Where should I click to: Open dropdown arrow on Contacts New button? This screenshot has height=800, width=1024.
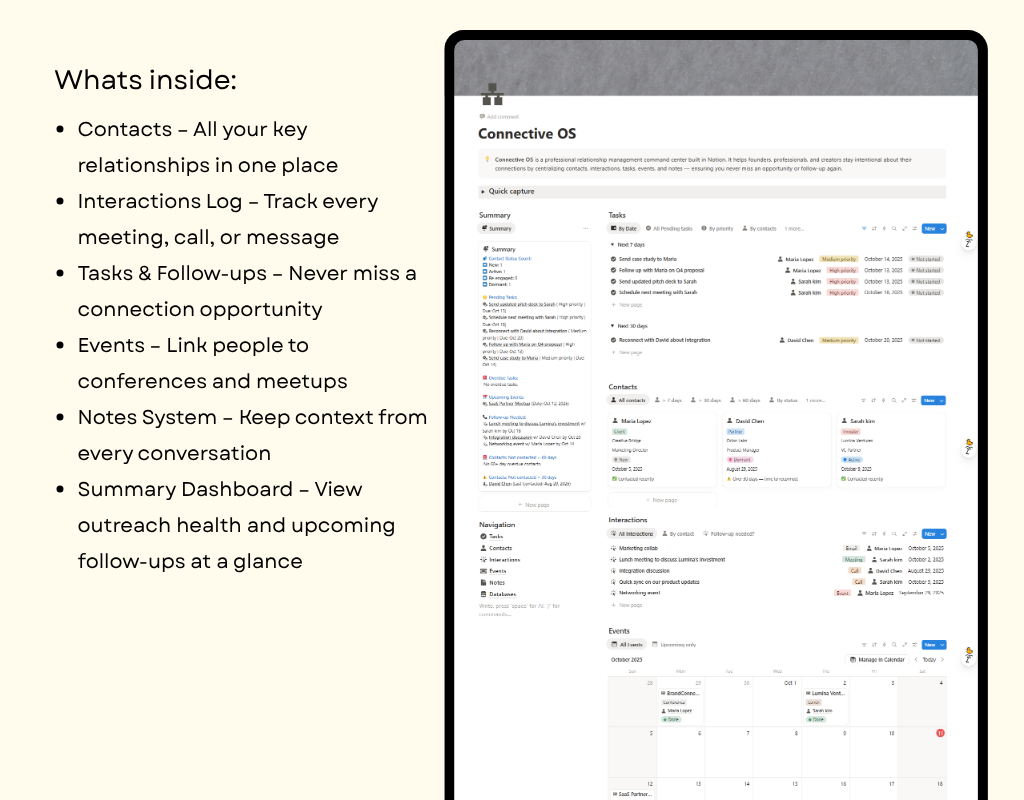(x=942, y=400)
